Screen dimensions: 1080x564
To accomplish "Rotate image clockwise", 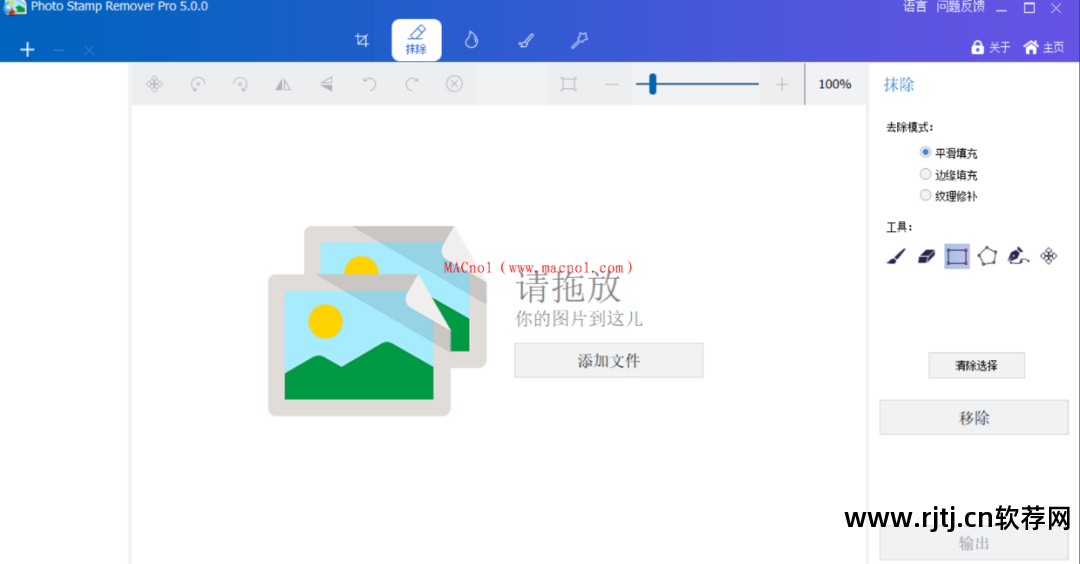I will point(240,84).
